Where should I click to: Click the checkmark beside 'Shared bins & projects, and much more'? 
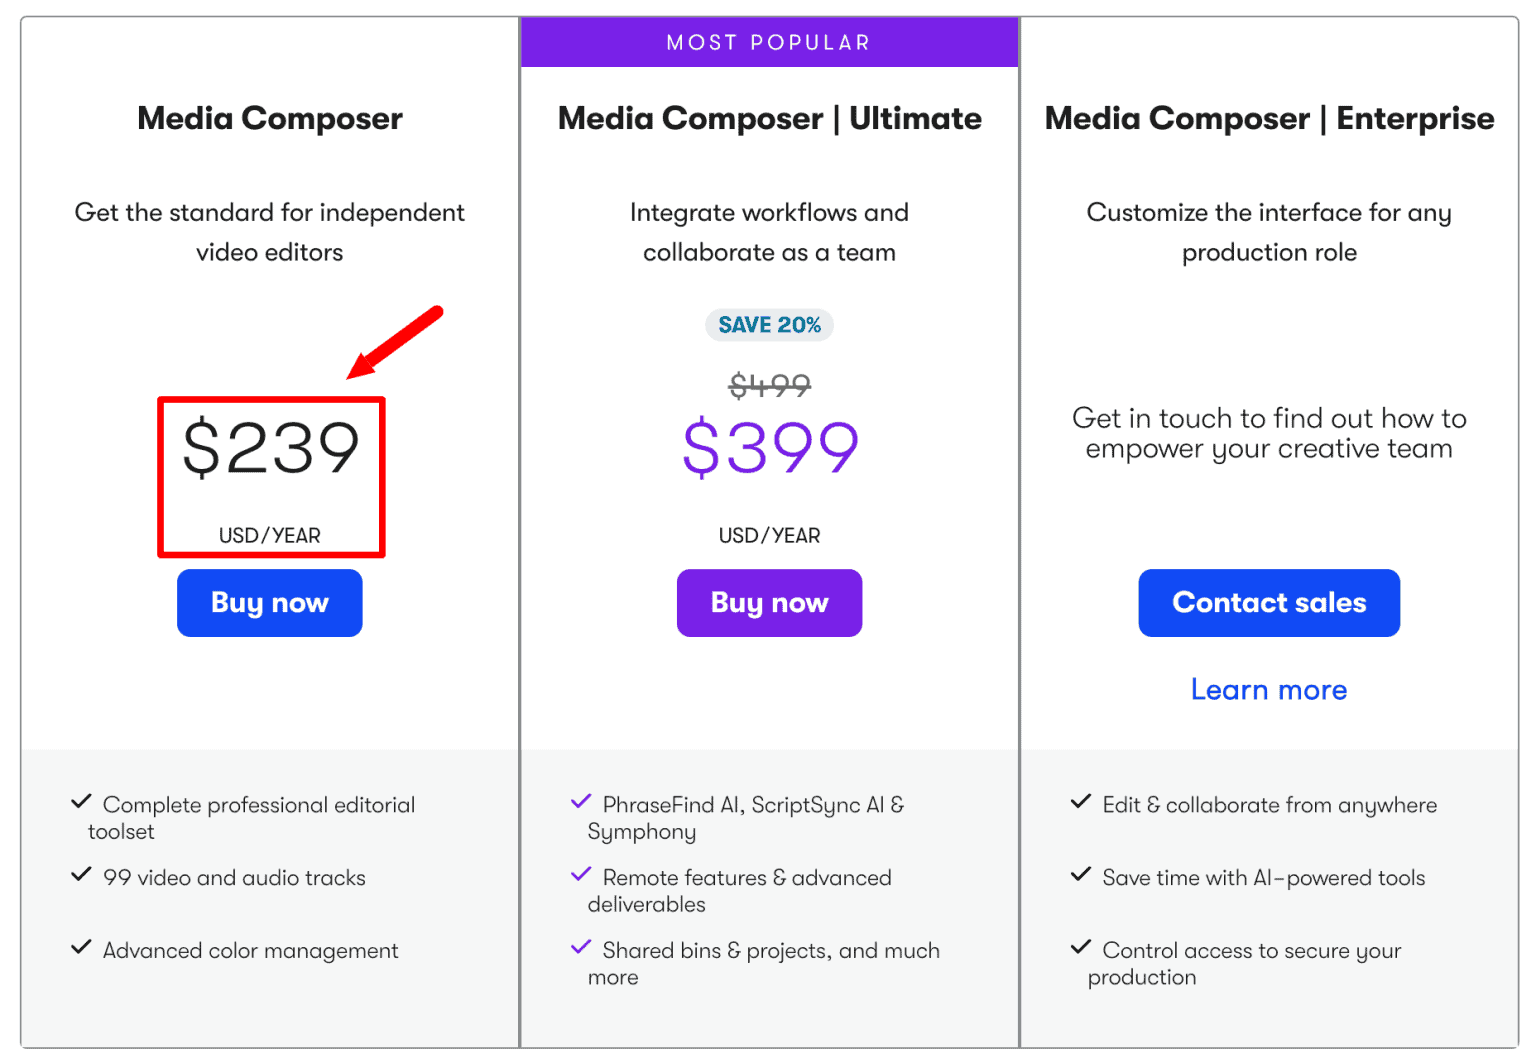coord(582,947)
